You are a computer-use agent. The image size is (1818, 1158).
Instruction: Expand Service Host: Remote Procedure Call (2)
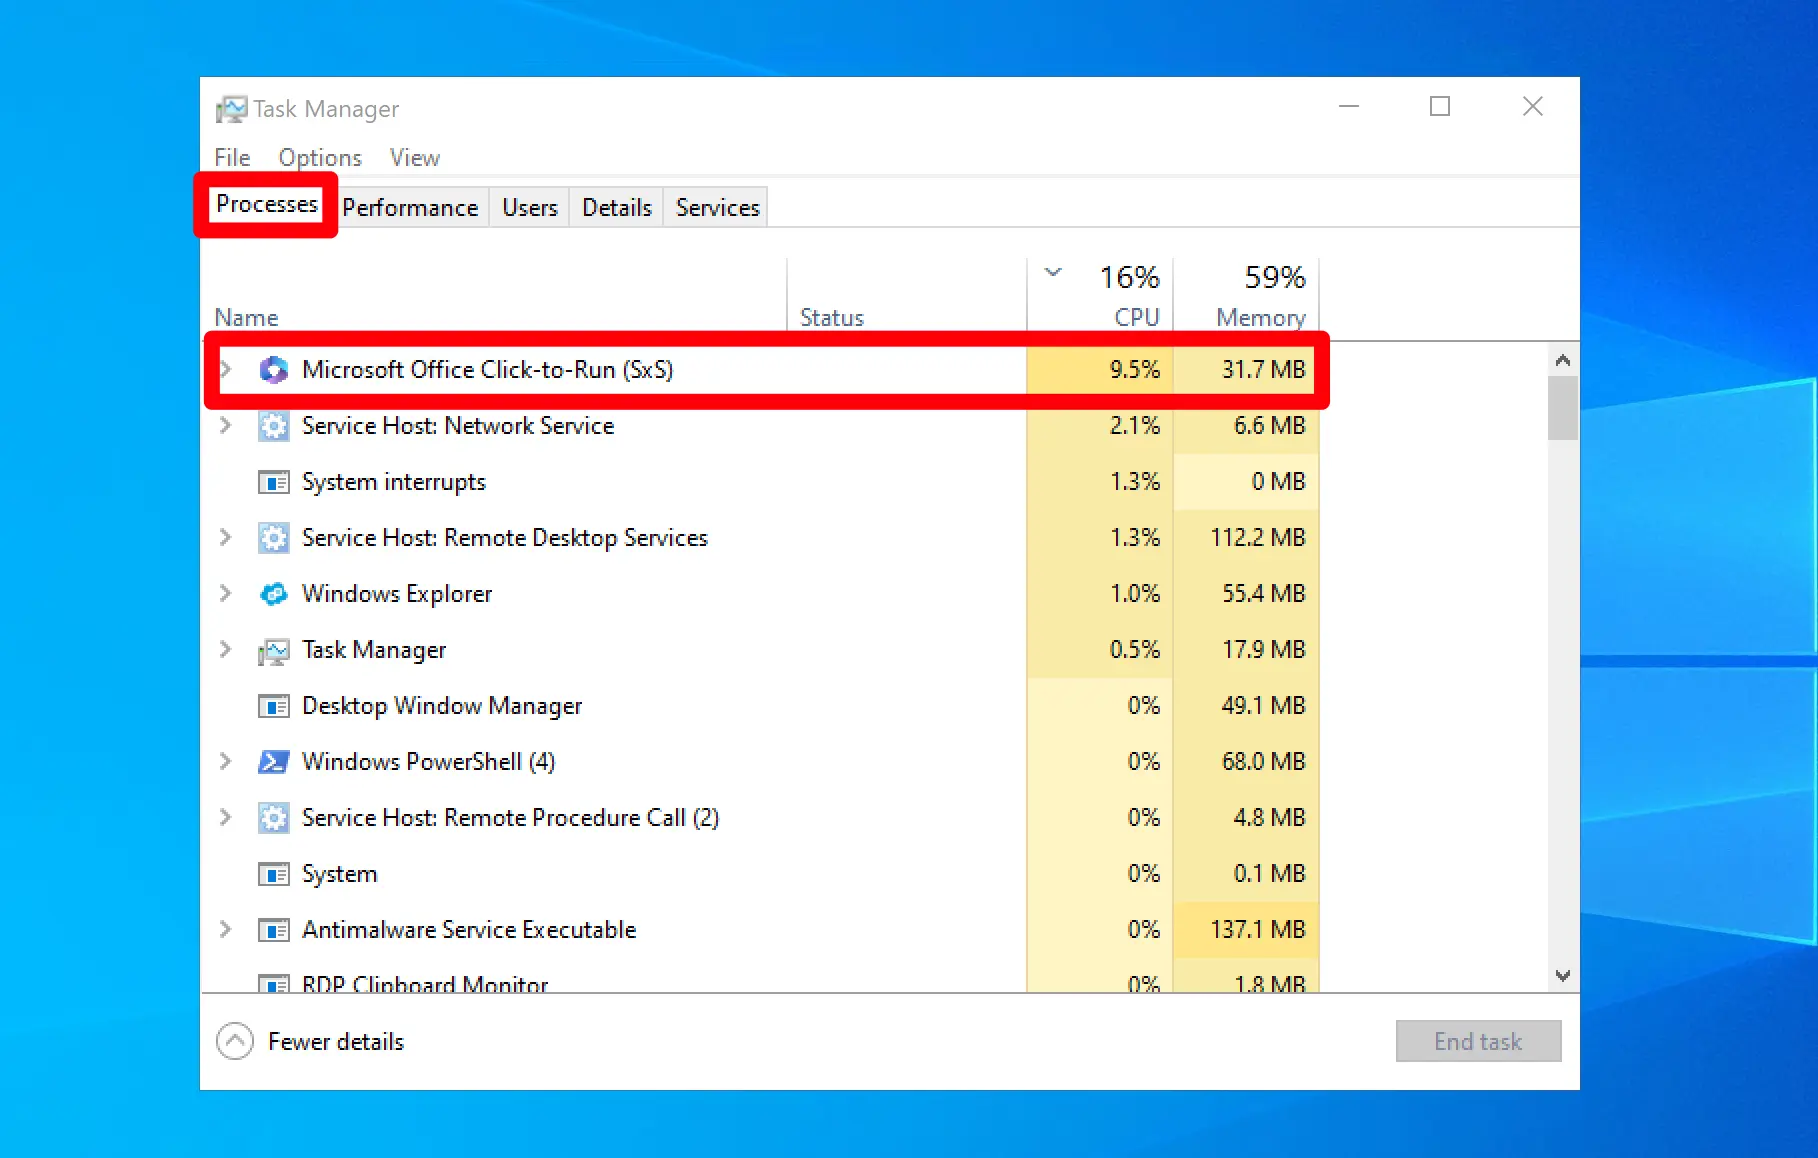(x=226, y=817)
